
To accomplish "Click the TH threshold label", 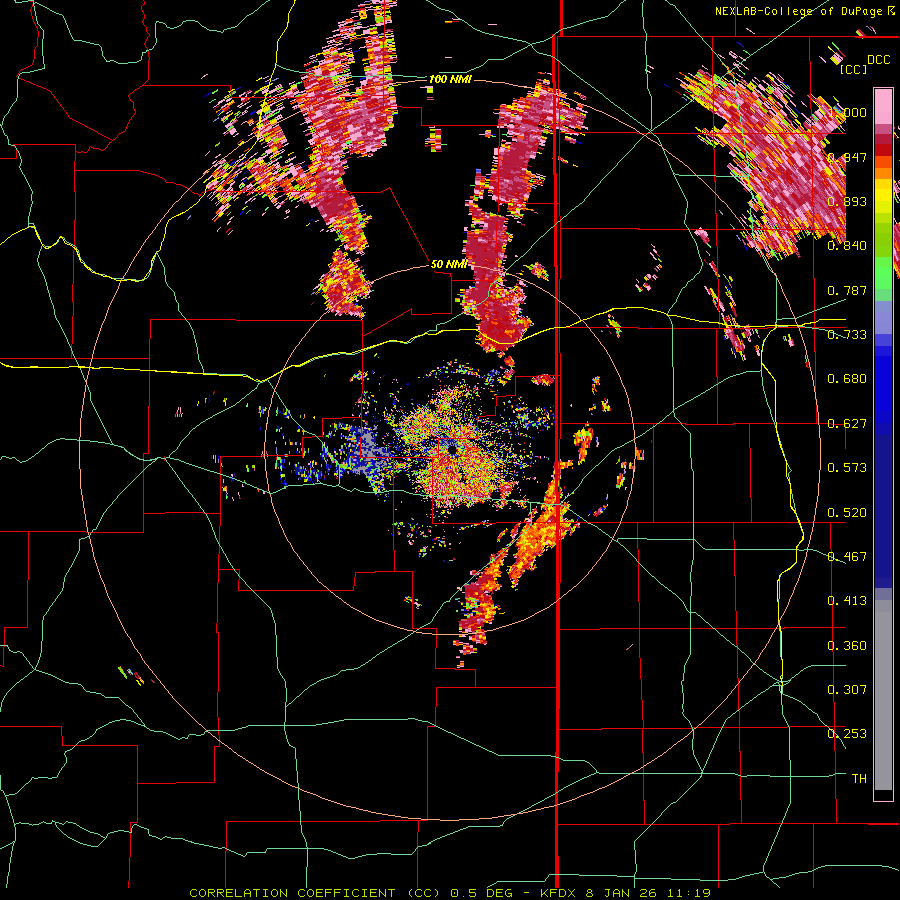I will 859,778.
